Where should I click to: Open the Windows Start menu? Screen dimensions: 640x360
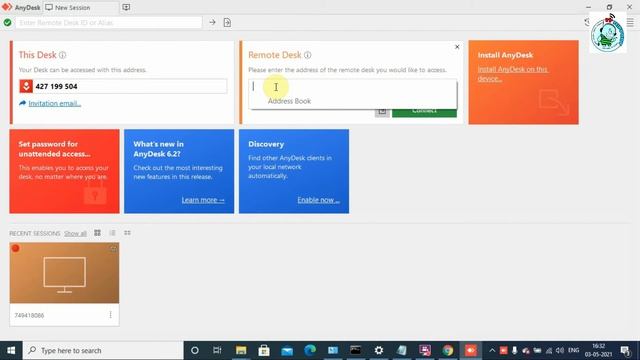click(11, 350)
